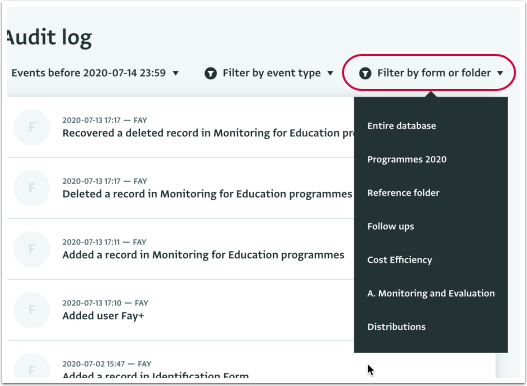Click F avatar beside Deleted a record entry
Screen dimensions: 527x386
(x=32, y=188)
